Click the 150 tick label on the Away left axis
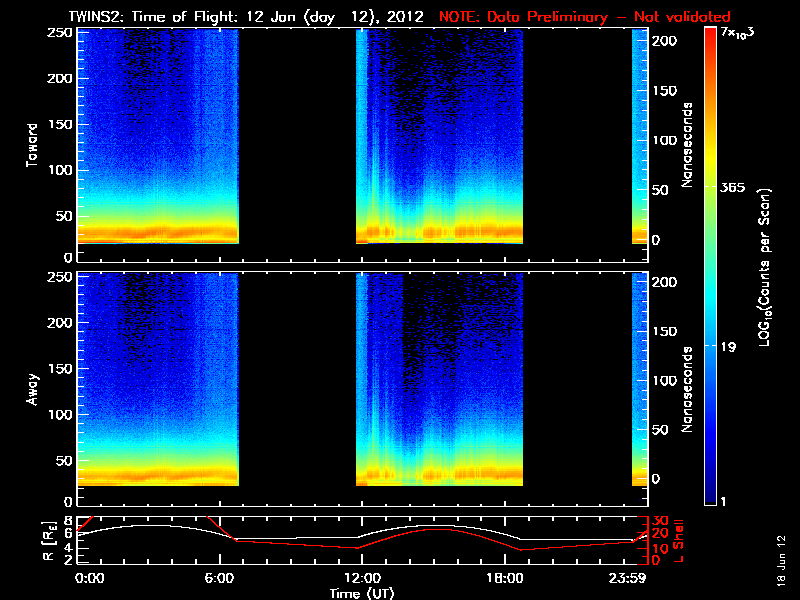 click(60, 368)
